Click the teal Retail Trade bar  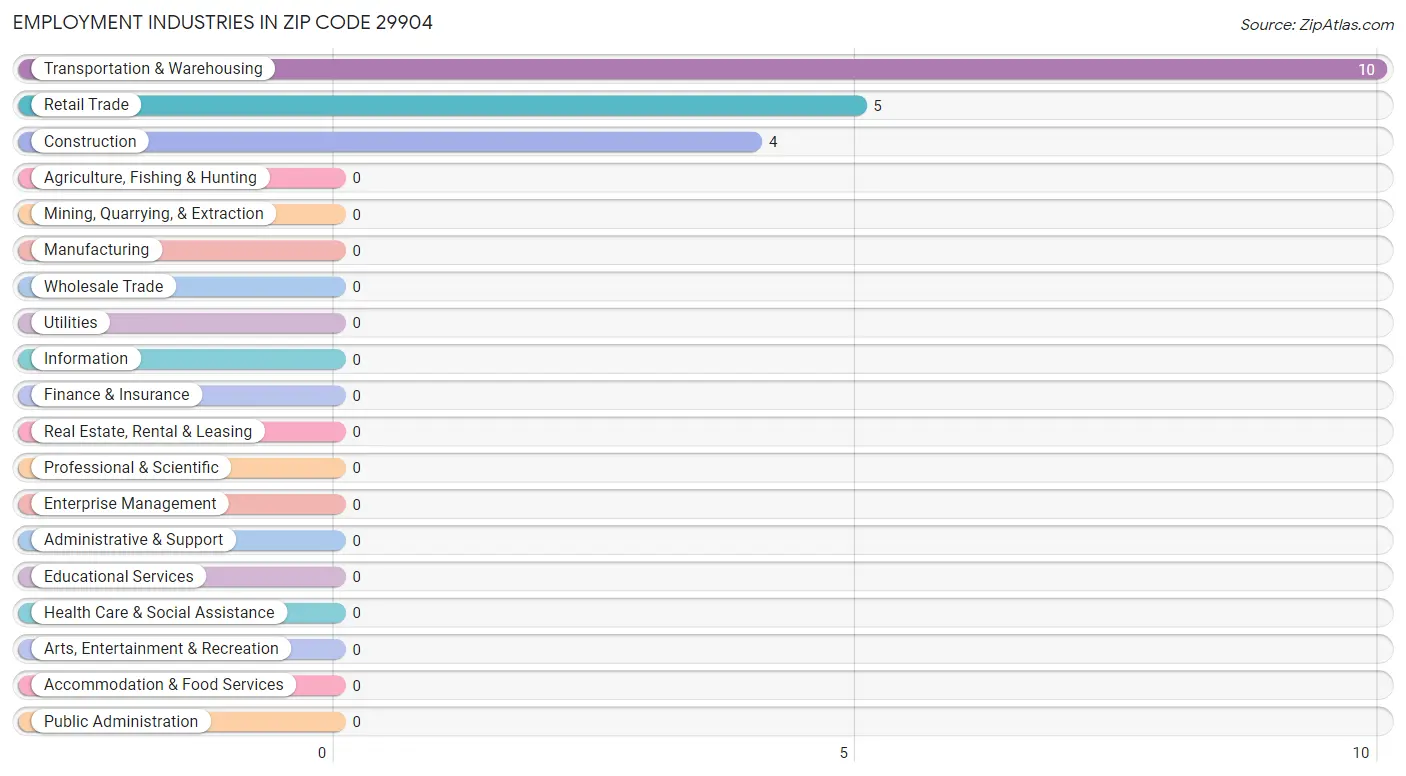point(442,105)
